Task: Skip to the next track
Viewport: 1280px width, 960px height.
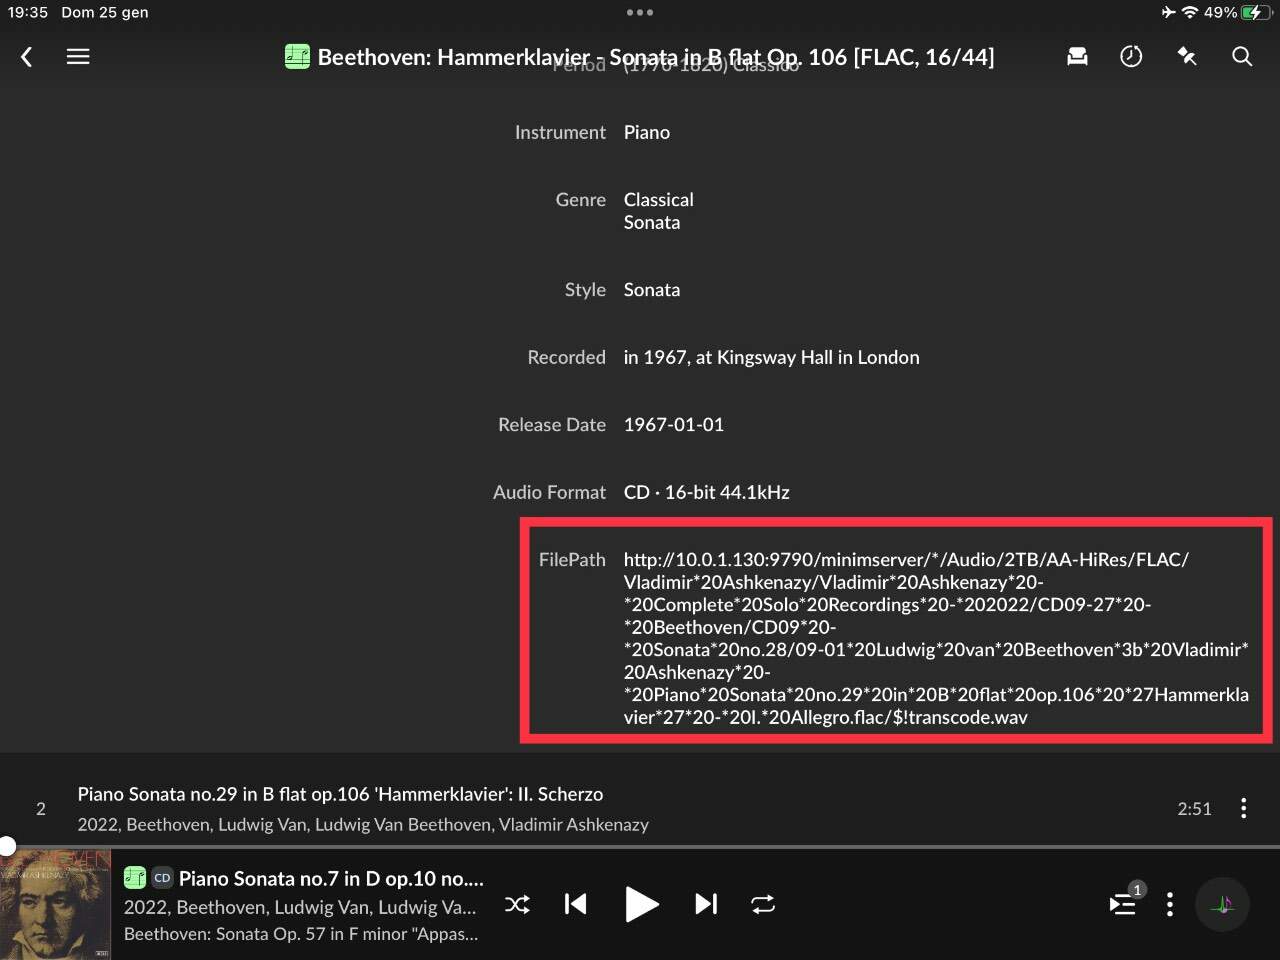Action: click(706, 905)
